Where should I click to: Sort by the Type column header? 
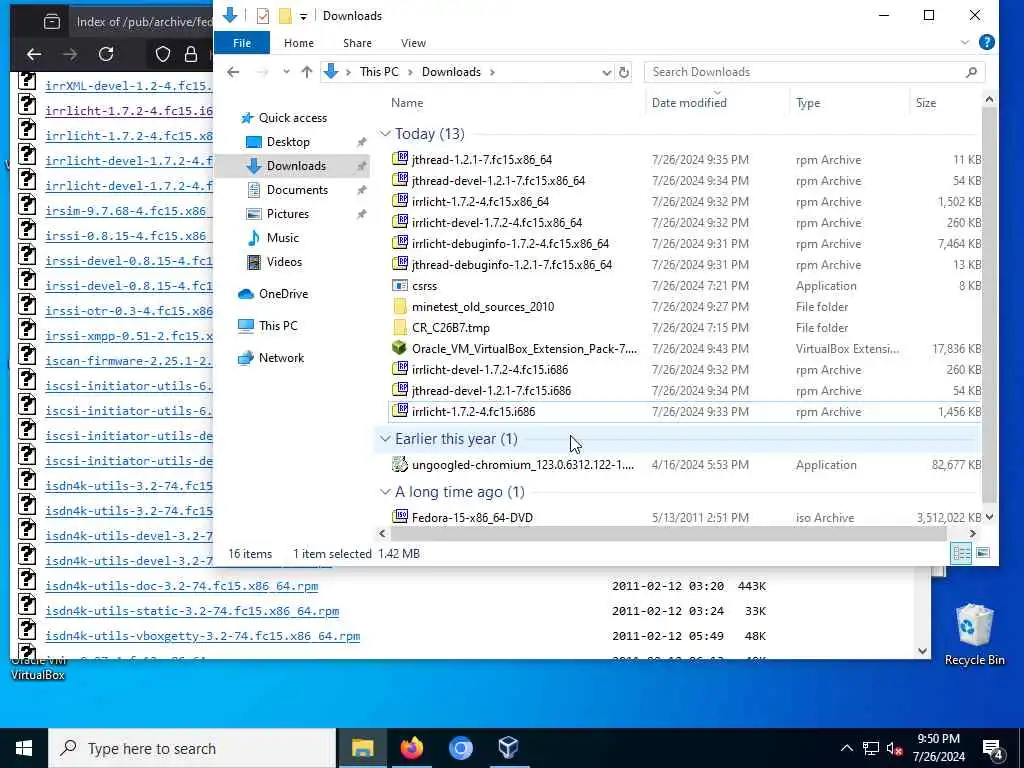coord(808,103)
